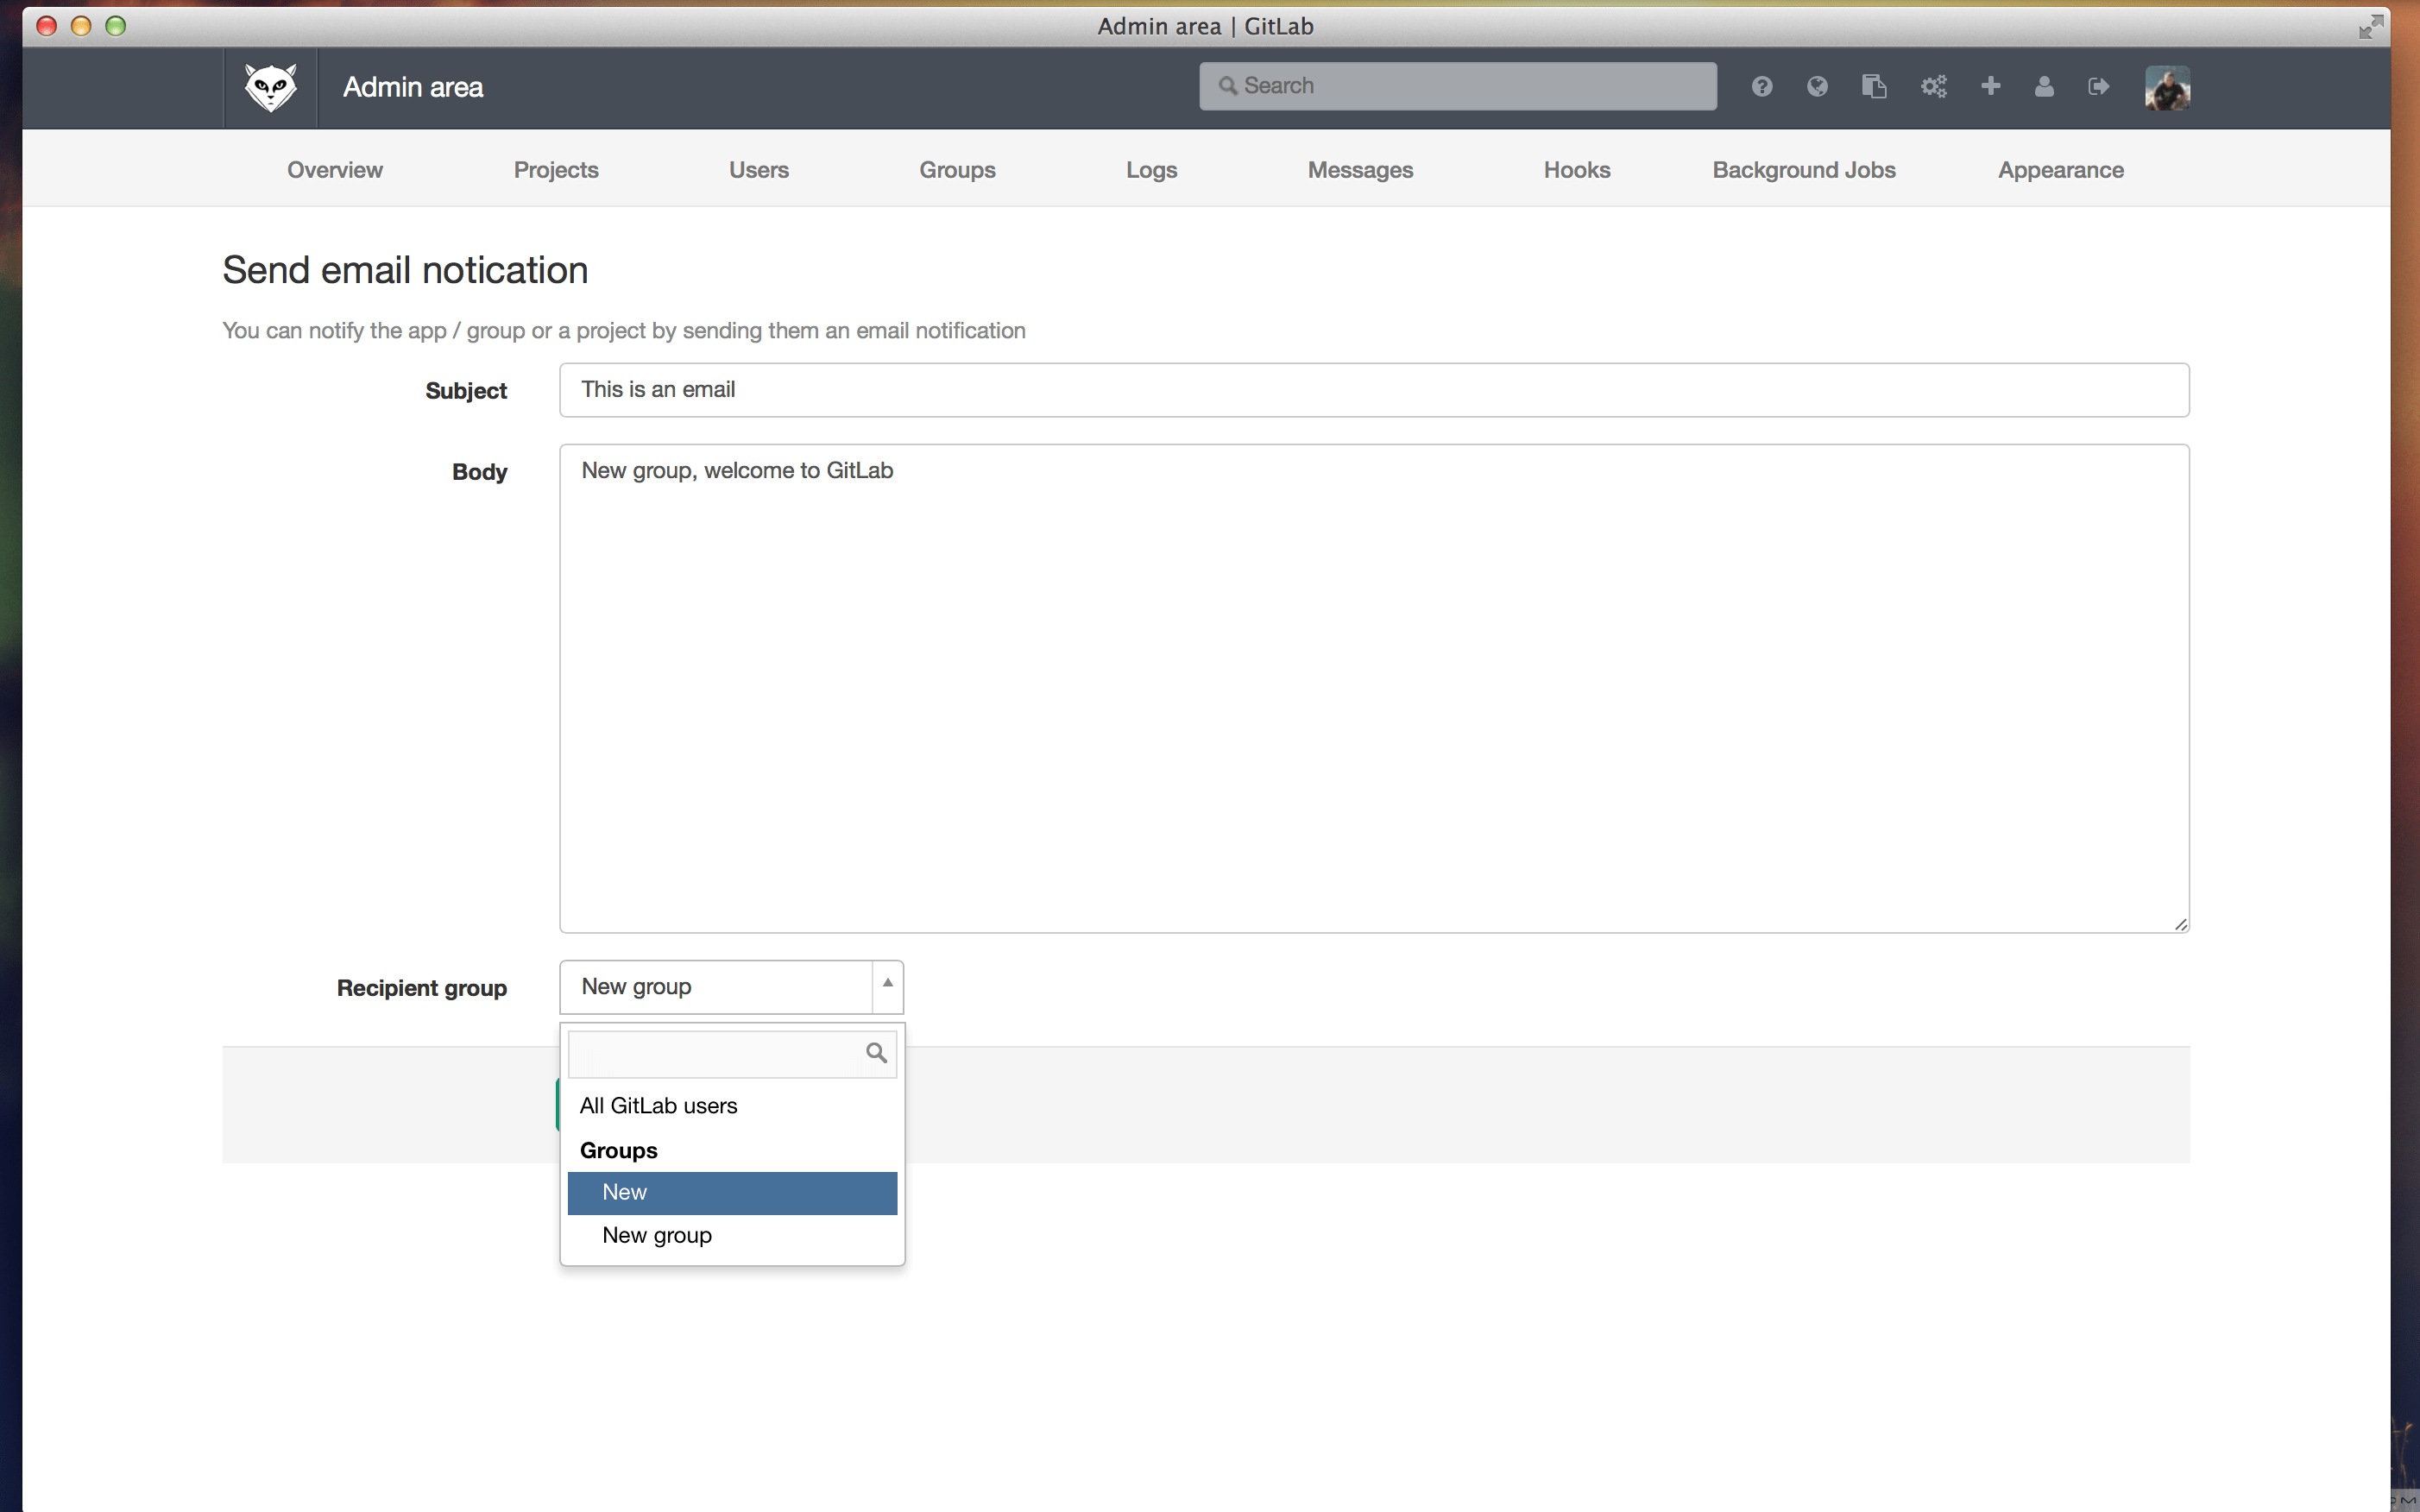Click the GitLab fox logo

270,87
